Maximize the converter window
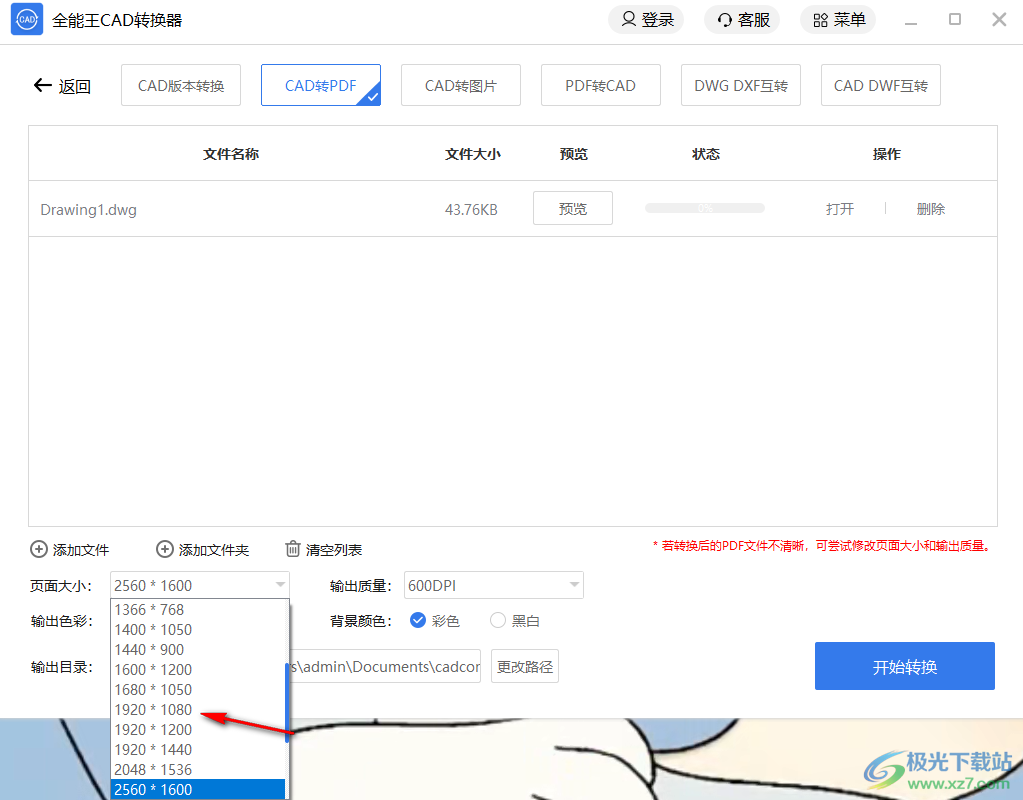Screen dimensions: 1023x800 (x=954, y=20)
